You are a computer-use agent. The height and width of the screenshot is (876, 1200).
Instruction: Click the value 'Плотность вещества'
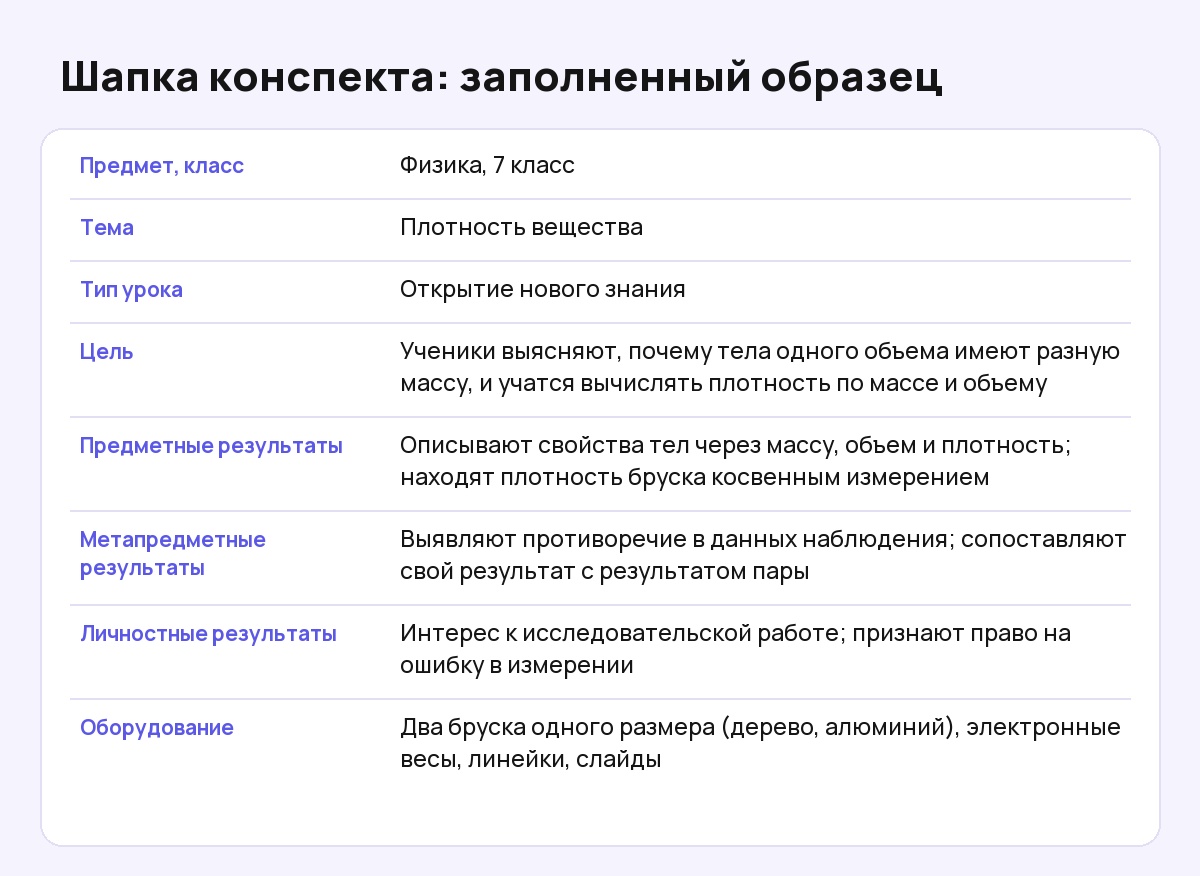(521, 228)
